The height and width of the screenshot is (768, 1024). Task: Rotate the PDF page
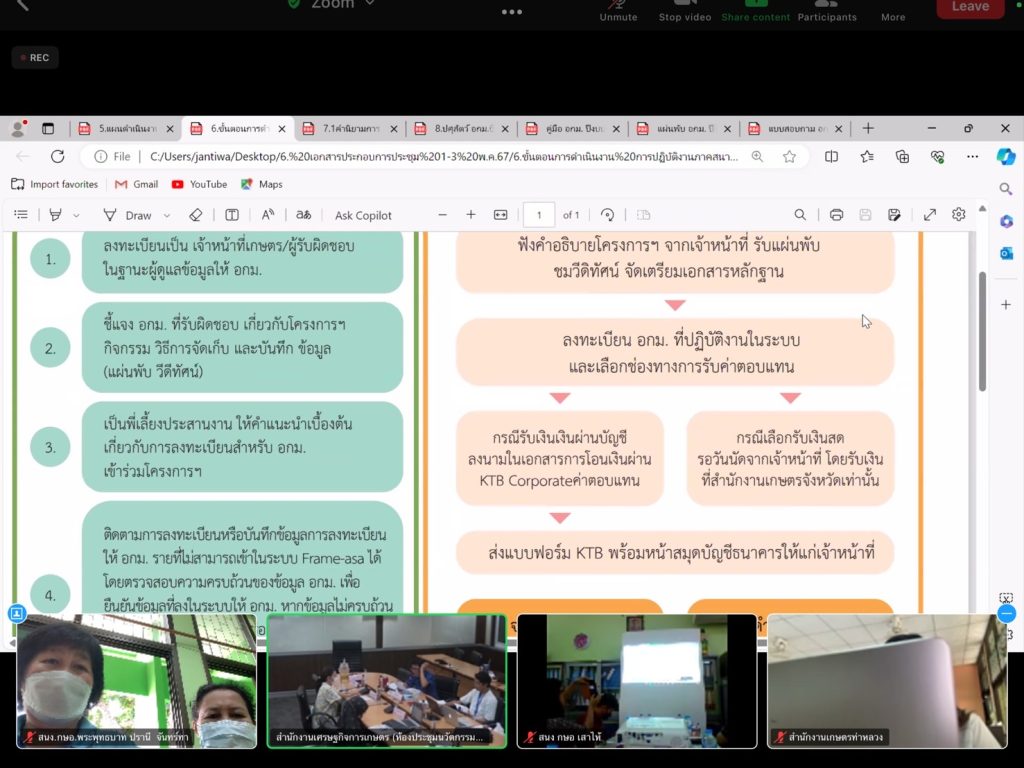[x=607, y=215]
